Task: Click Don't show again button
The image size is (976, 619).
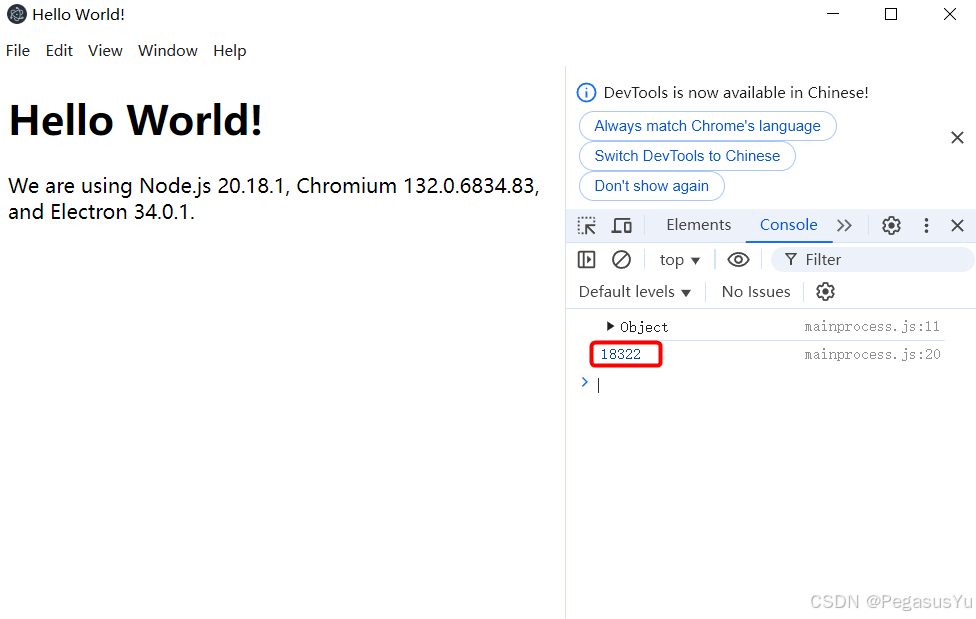Action: coord(652,186)
